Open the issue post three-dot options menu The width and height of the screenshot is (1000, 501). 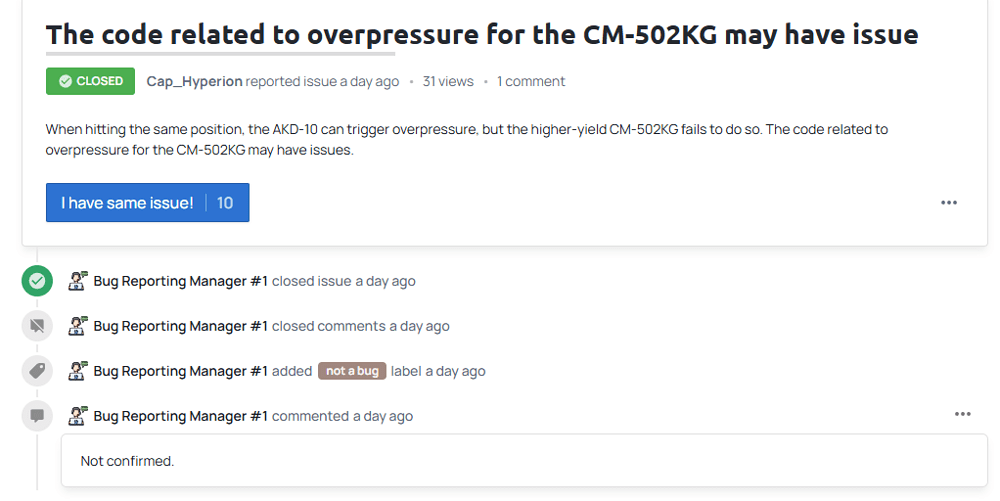pos(949,203)
